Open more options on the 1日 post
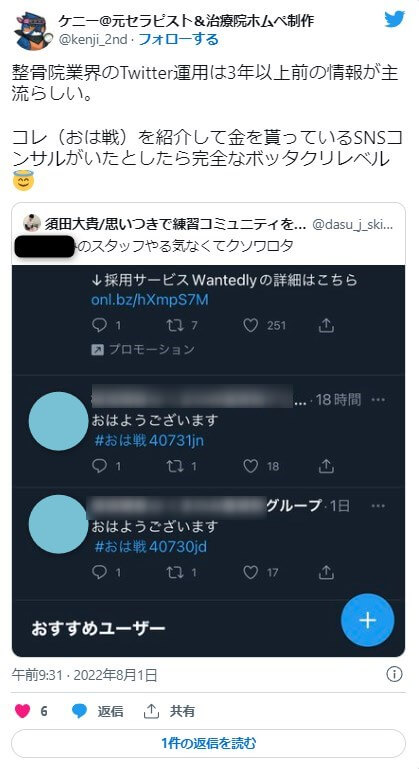 (x=378, y=506)
